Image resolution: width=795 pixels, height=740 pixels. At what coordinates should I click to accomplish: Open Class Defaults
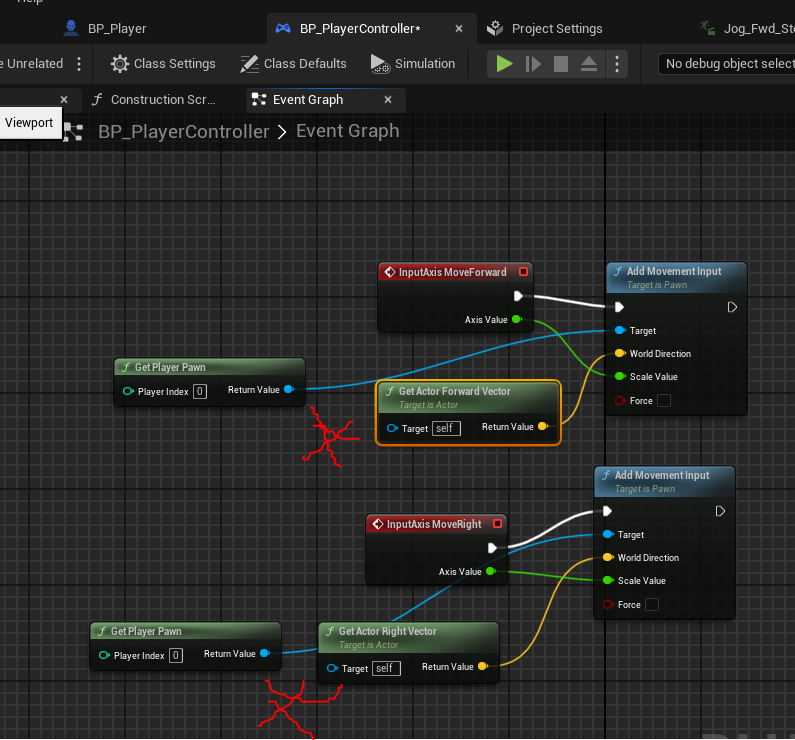tap(293, 64)
